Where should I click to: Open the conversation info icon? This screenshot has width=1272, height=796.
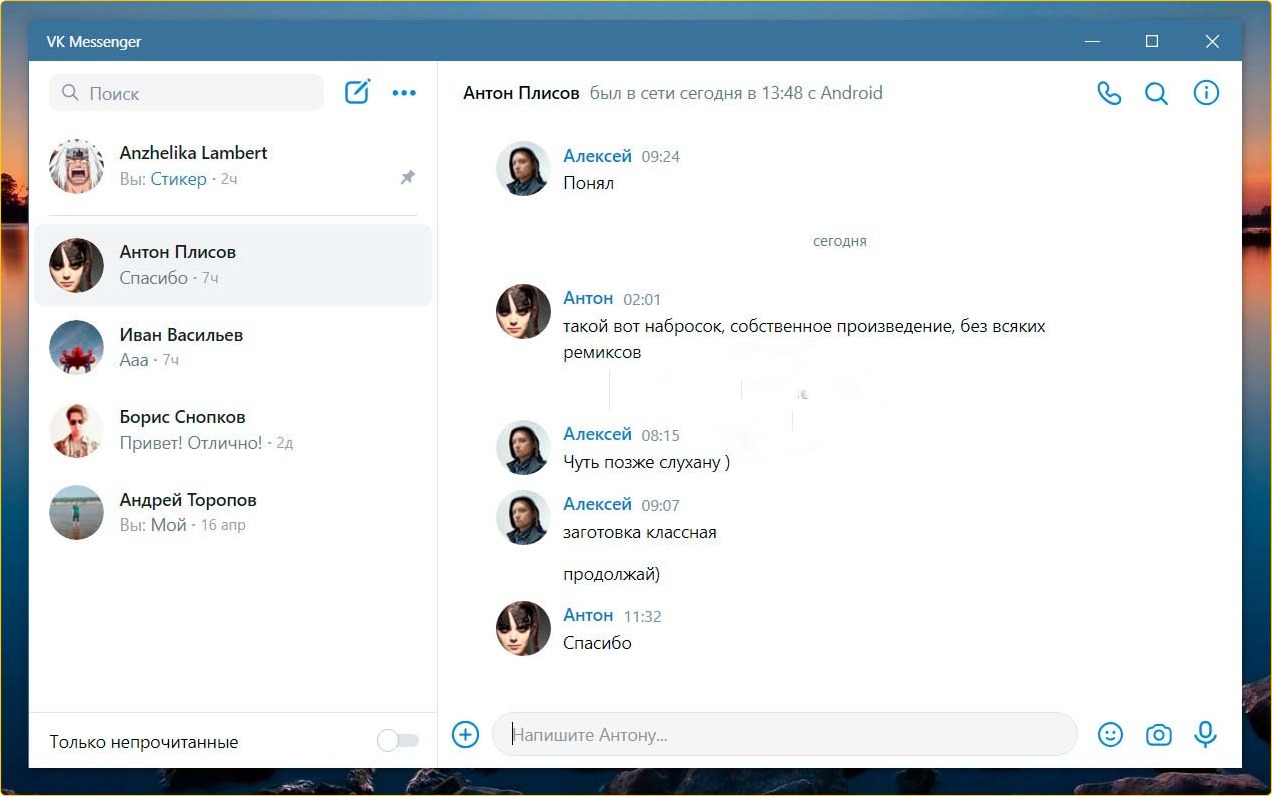[1206, 93]
